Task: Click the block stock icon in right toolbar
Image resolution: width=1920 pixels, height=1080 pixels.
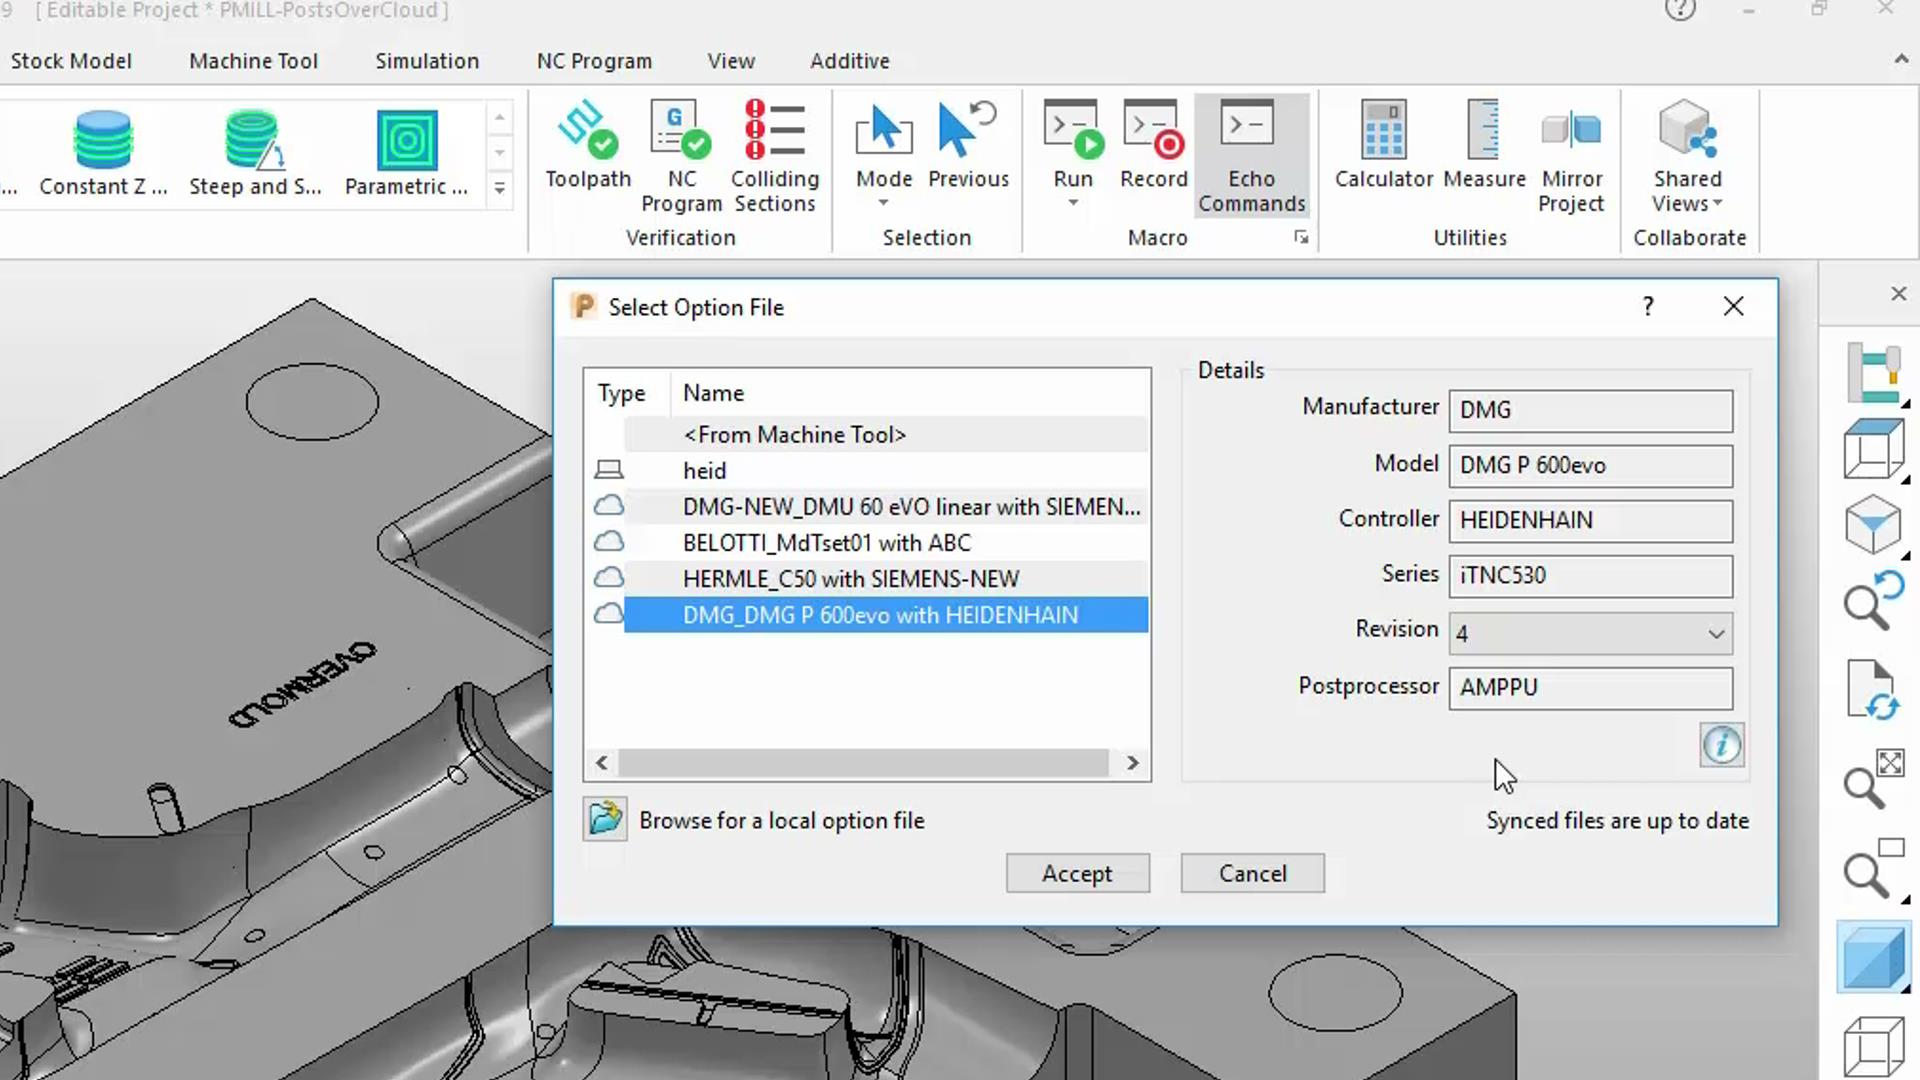Action: point(1873,372)
